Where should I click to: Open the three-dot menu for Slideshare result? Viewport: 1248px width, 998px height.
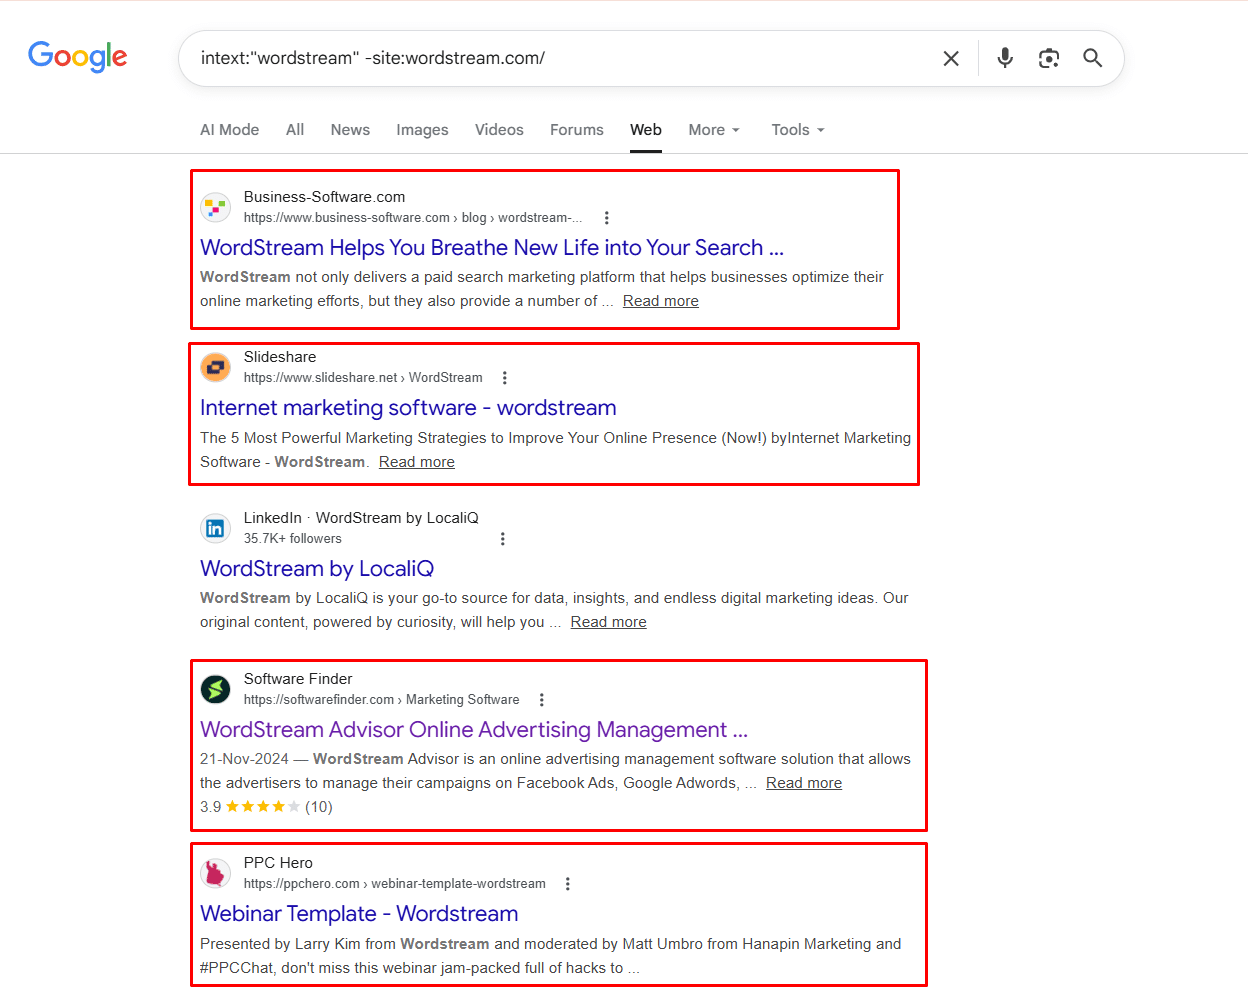click(x=505, y=378)
